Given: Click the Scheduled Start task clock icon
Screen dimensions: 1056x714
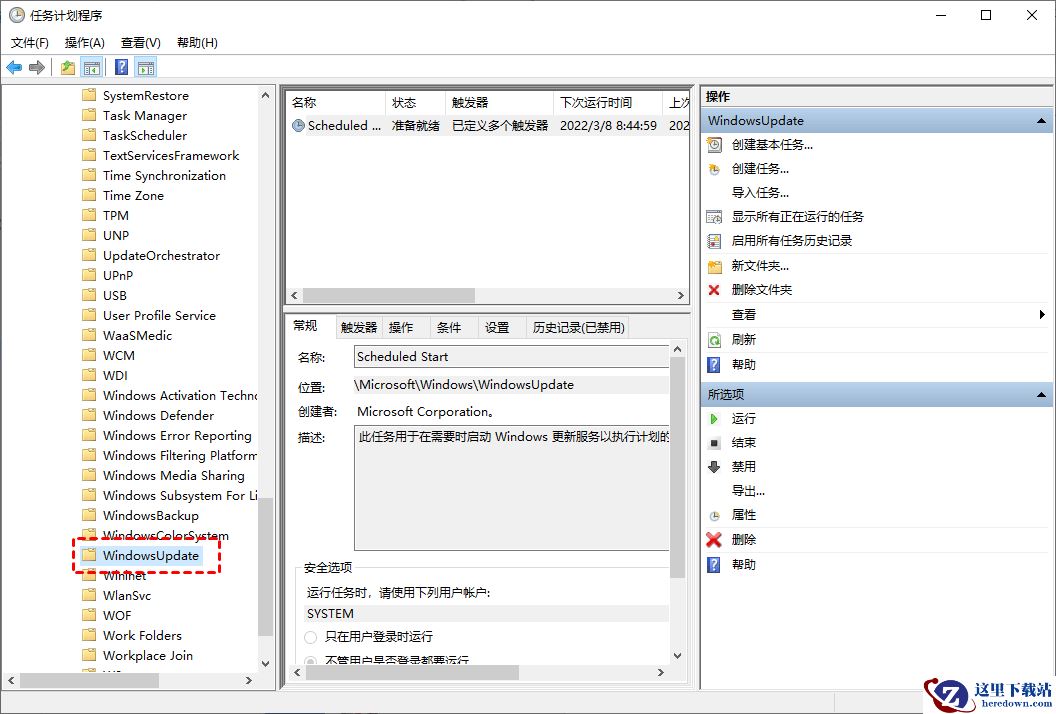Looking at the screenshot, I should [298, 126].
